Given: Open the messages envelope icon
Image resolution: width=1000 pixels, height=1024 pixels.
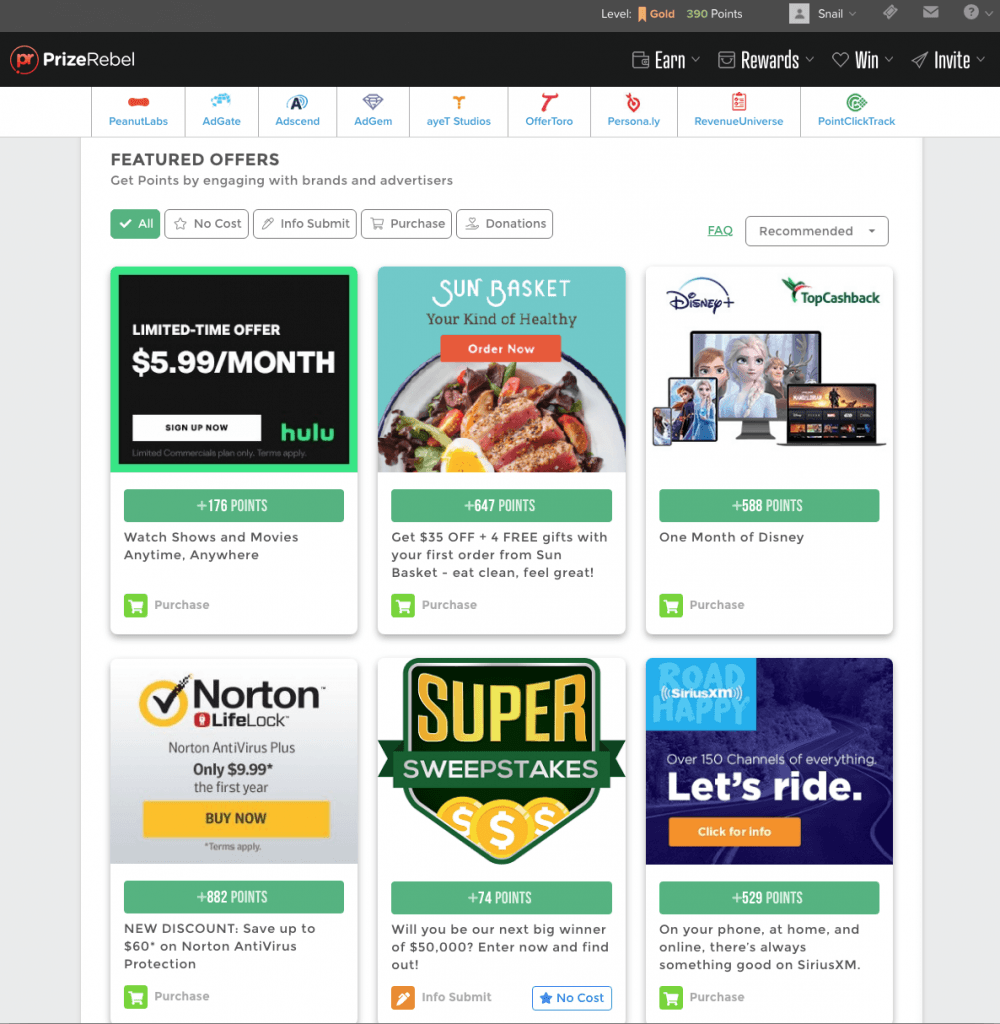Looking at the screenshot, I should click(x=931, y=12).
